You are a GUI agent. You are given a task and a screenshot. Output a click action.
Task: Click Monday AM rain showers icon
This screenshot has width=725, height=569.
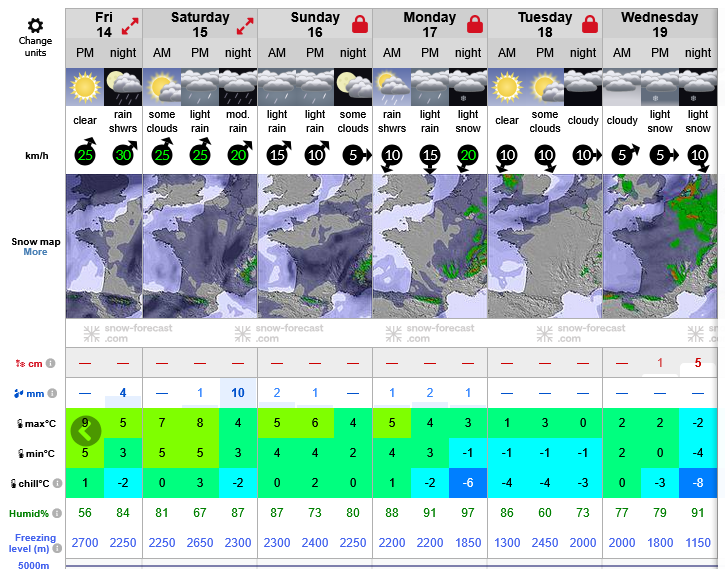tap(392, 87)
